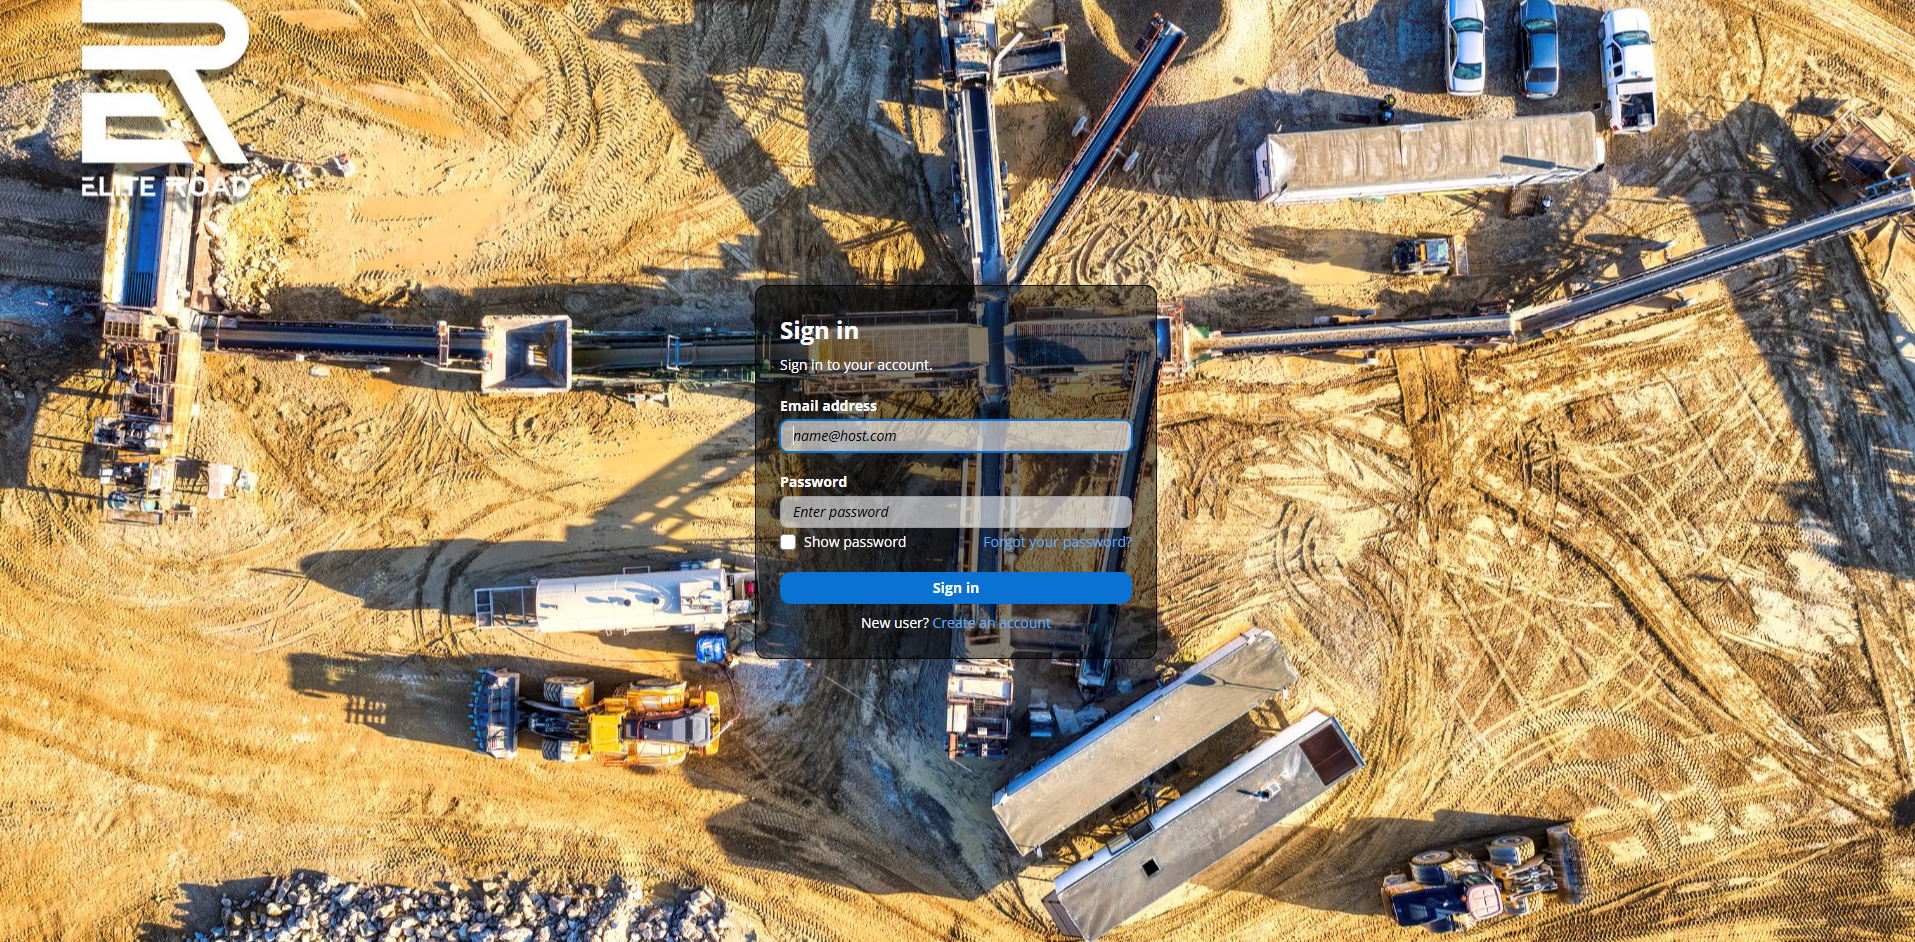
Task: Click the Password field label
Action: [x=813, y=482]
